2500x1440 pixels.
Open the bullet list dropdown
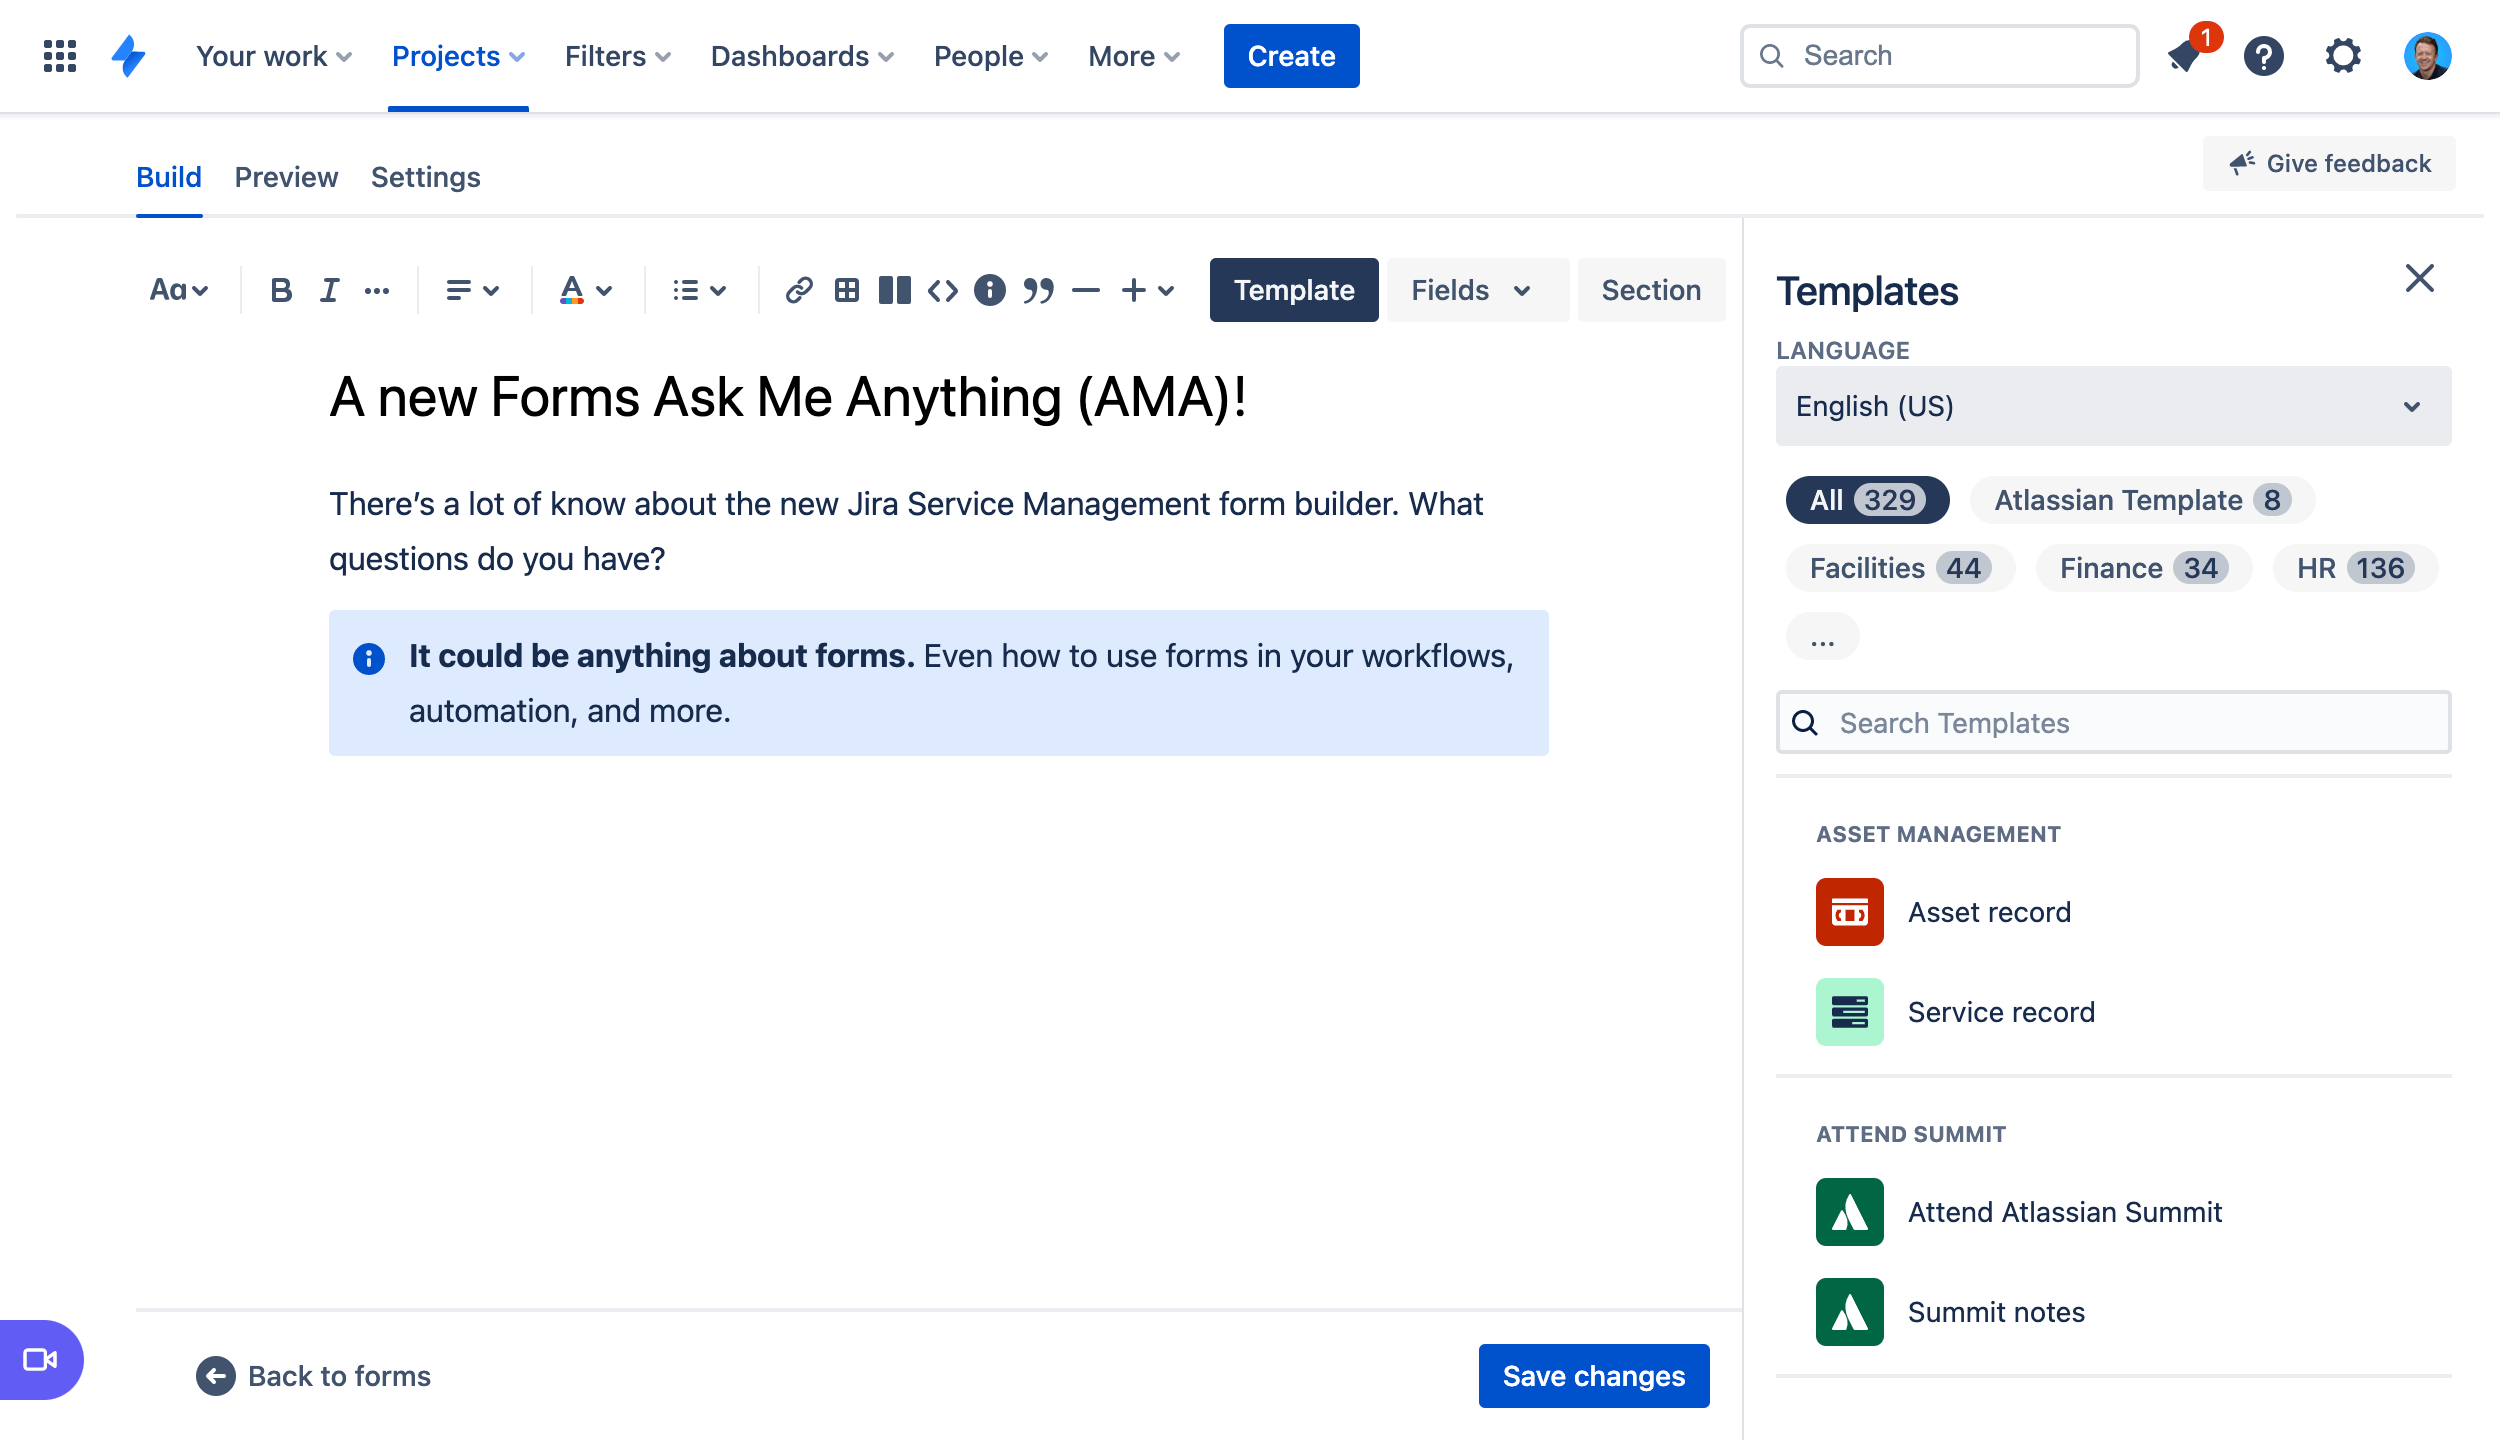[x=700, y=291]
